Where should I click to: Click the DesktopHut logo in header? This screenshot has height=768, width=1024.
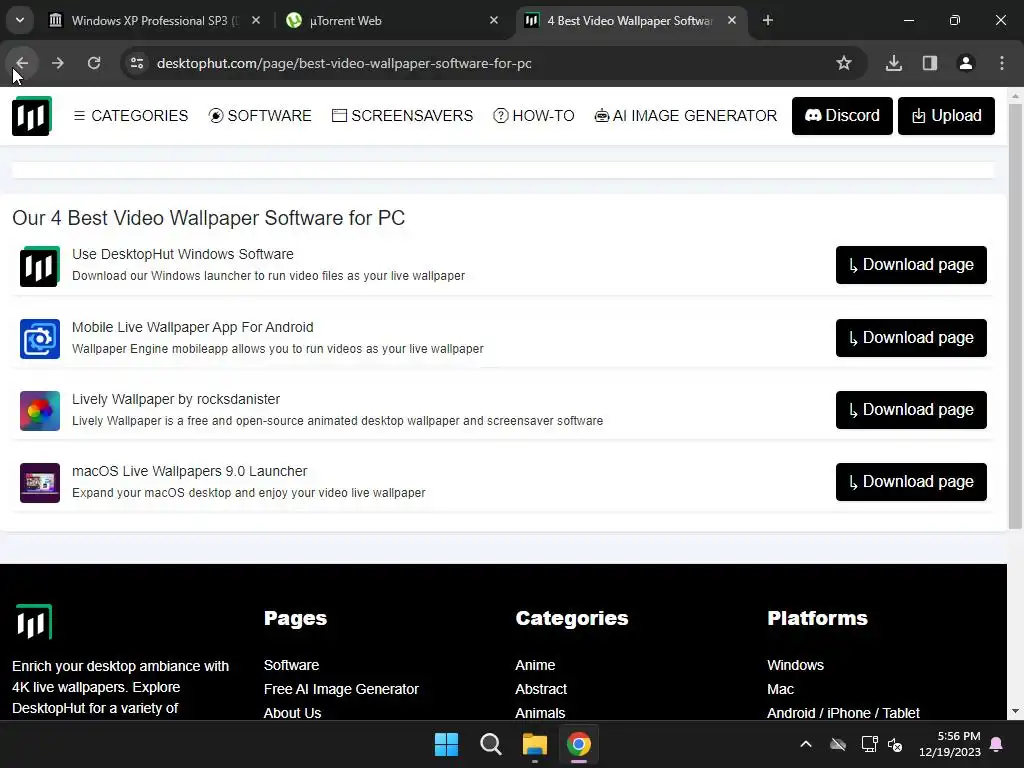31,116
